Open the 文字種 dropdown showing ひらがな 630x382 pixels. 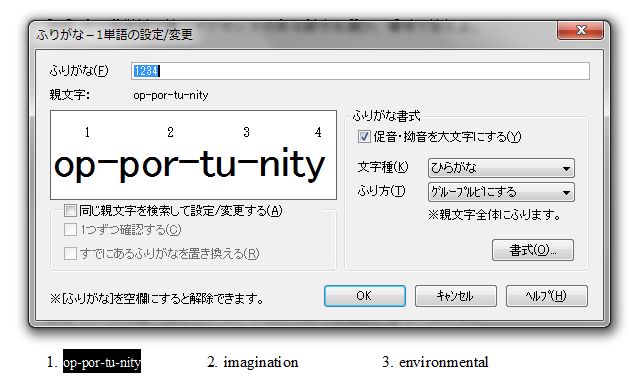(x=501, y=168)
